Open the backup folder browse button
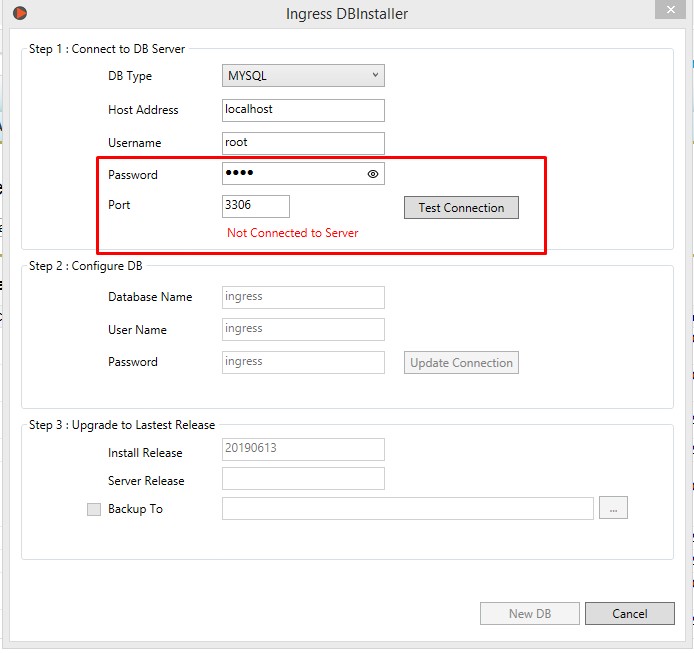 click(613, 508)
